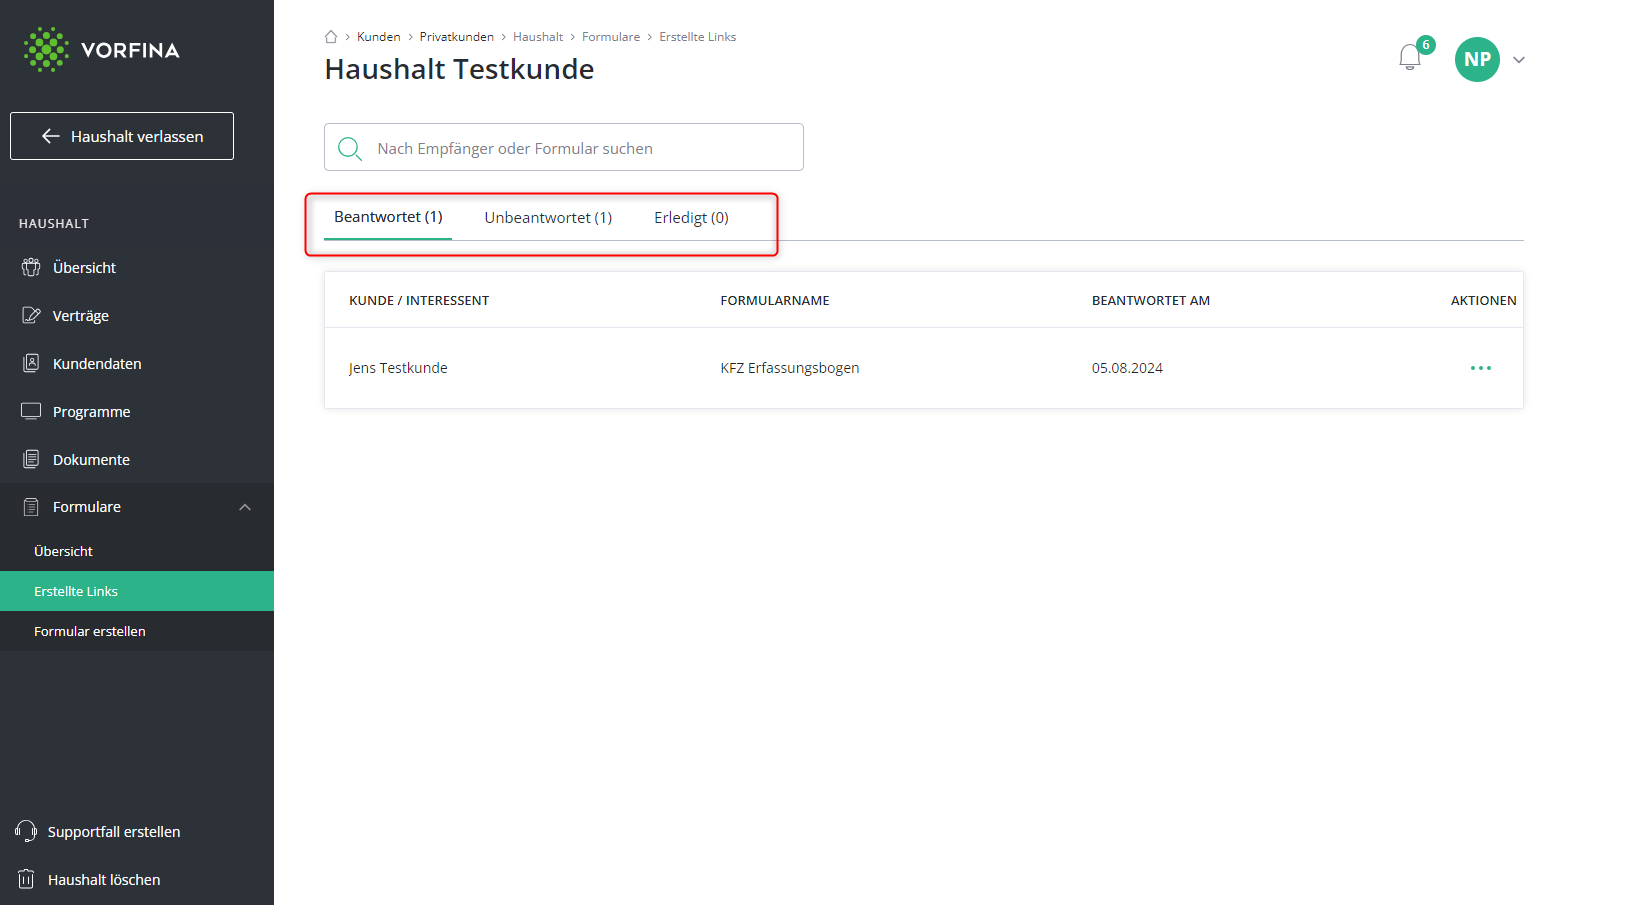Click Haushalt löschen

pyautogui.click(x=89, y=880)
